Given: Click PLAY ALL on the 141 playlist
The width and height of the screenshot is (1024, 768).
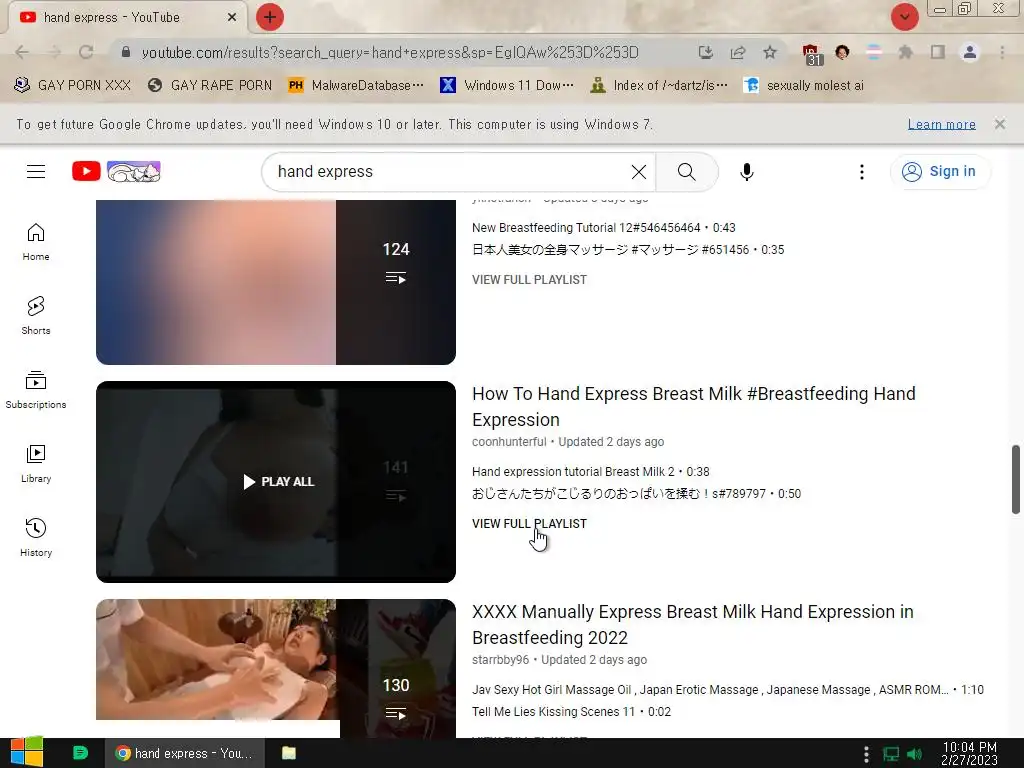Looking at the screenshot, I should click(x=279, y=481).
